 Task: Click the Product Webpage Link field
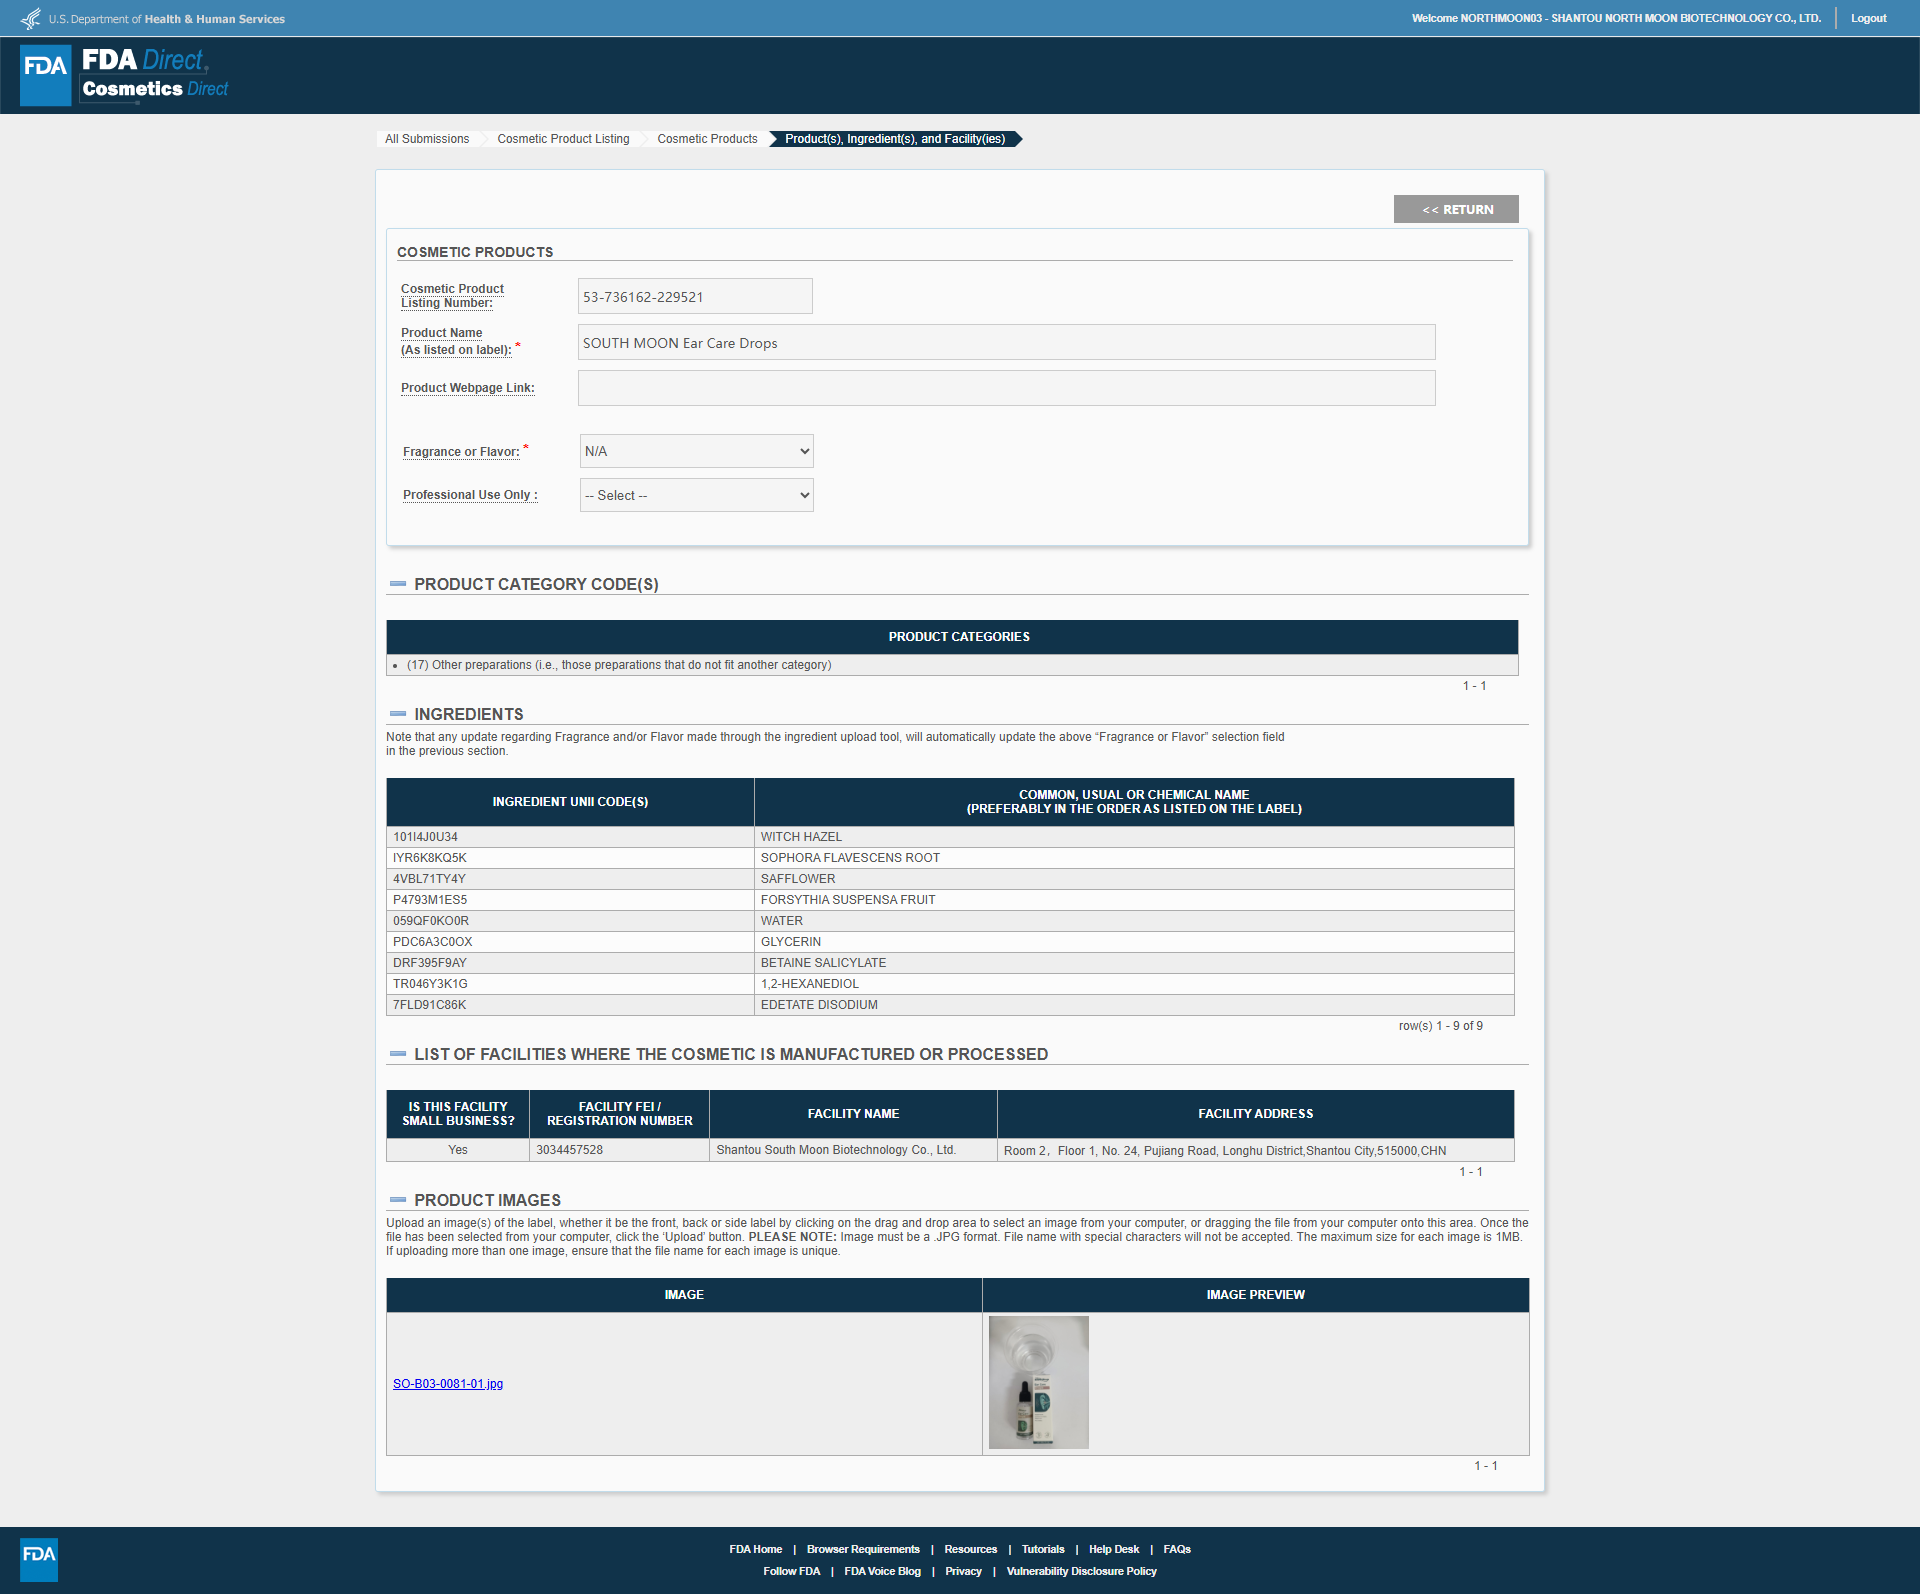[1006, 388]
